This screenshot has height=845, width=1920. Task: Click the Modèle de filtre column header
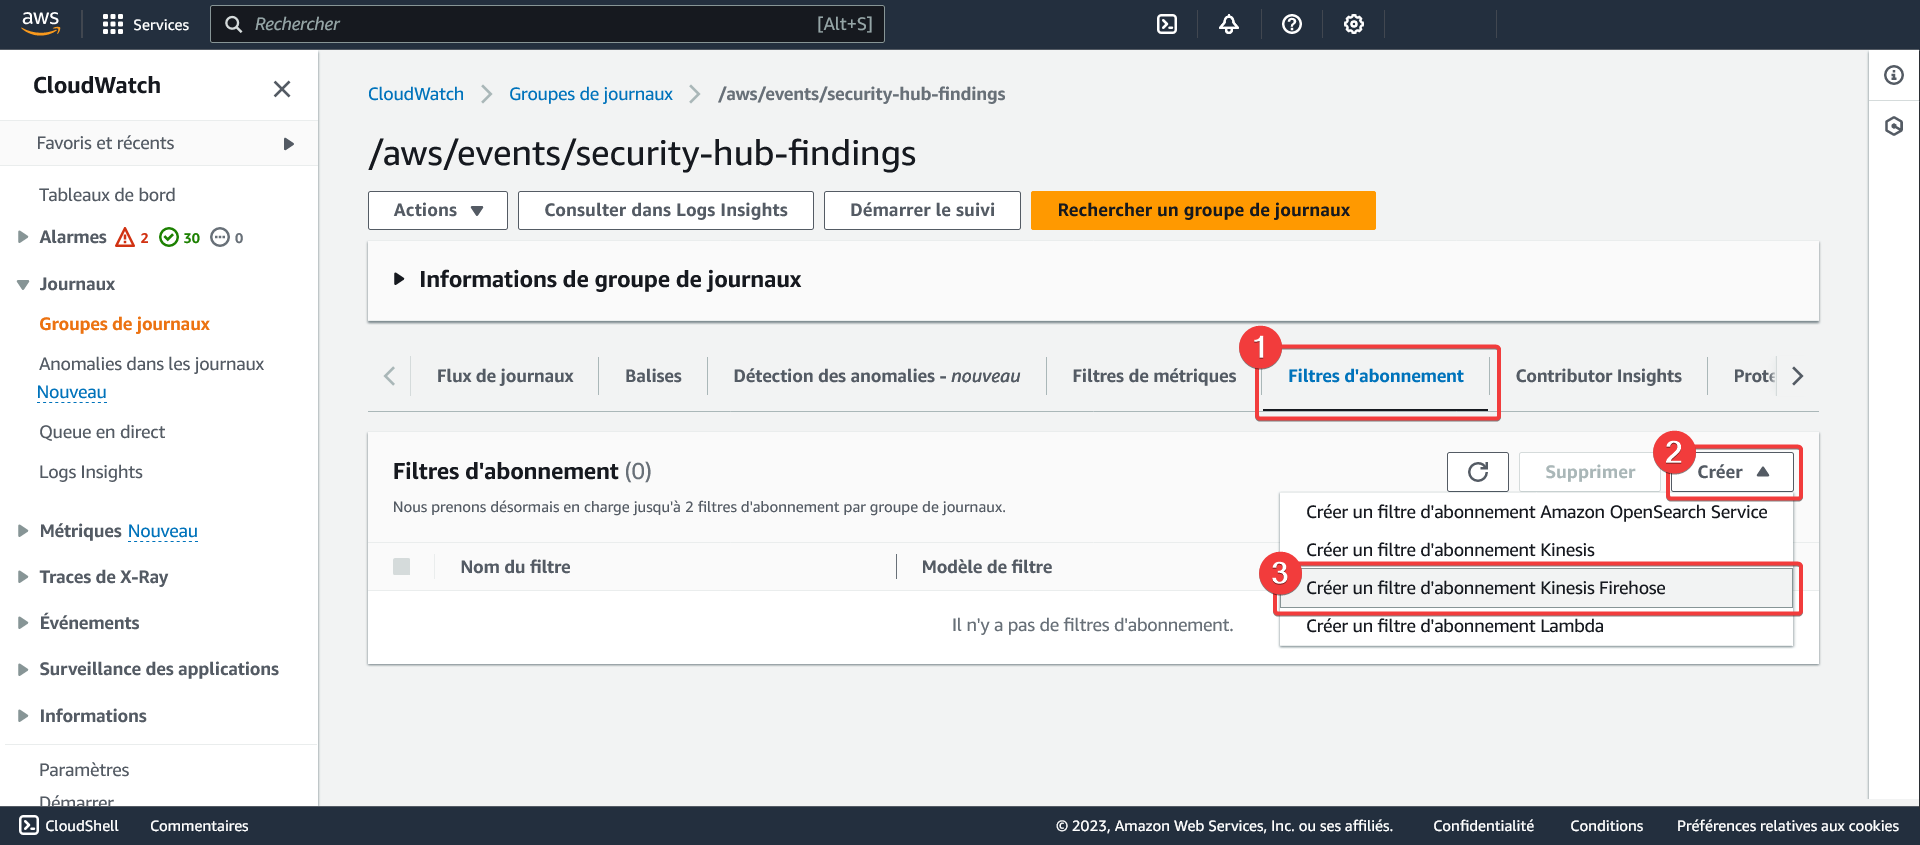[986, 567]
